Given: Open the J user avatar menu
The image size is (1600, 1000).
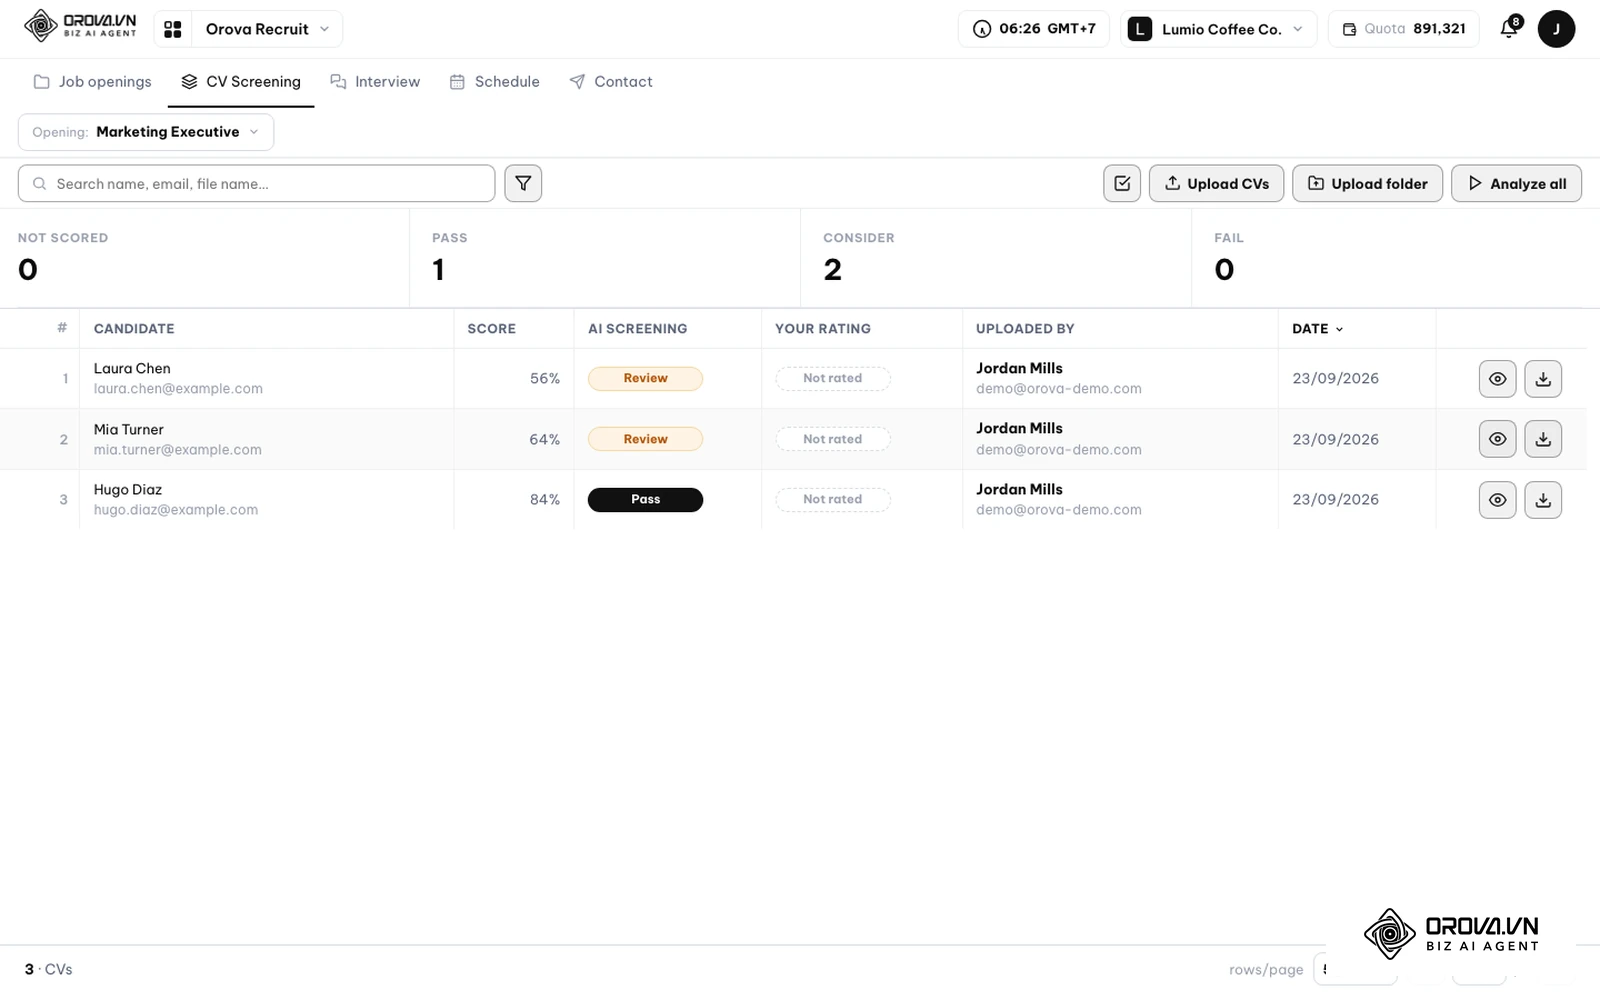Looking at the screenshot, I should pos(1556,29).
